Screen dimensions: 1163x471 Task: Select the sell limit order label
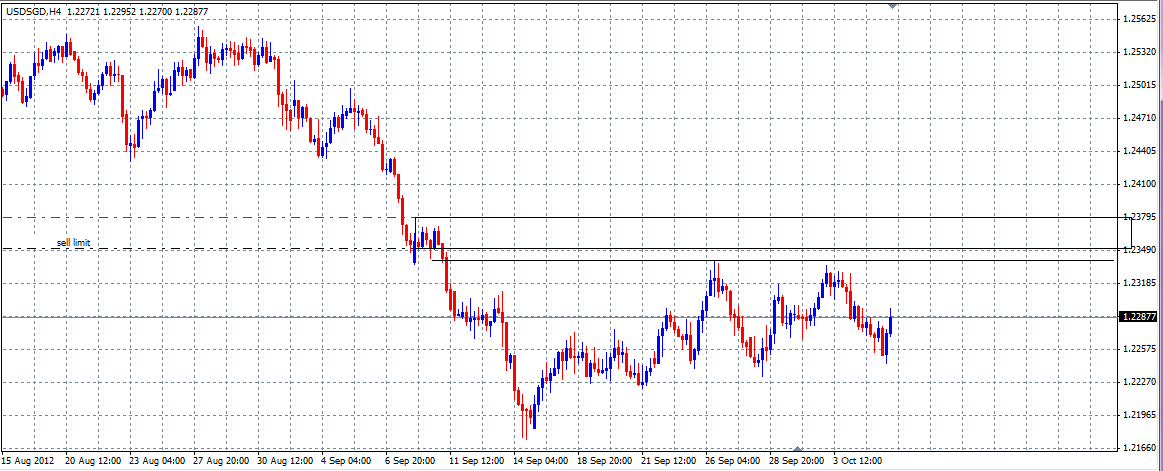(73, 243)
